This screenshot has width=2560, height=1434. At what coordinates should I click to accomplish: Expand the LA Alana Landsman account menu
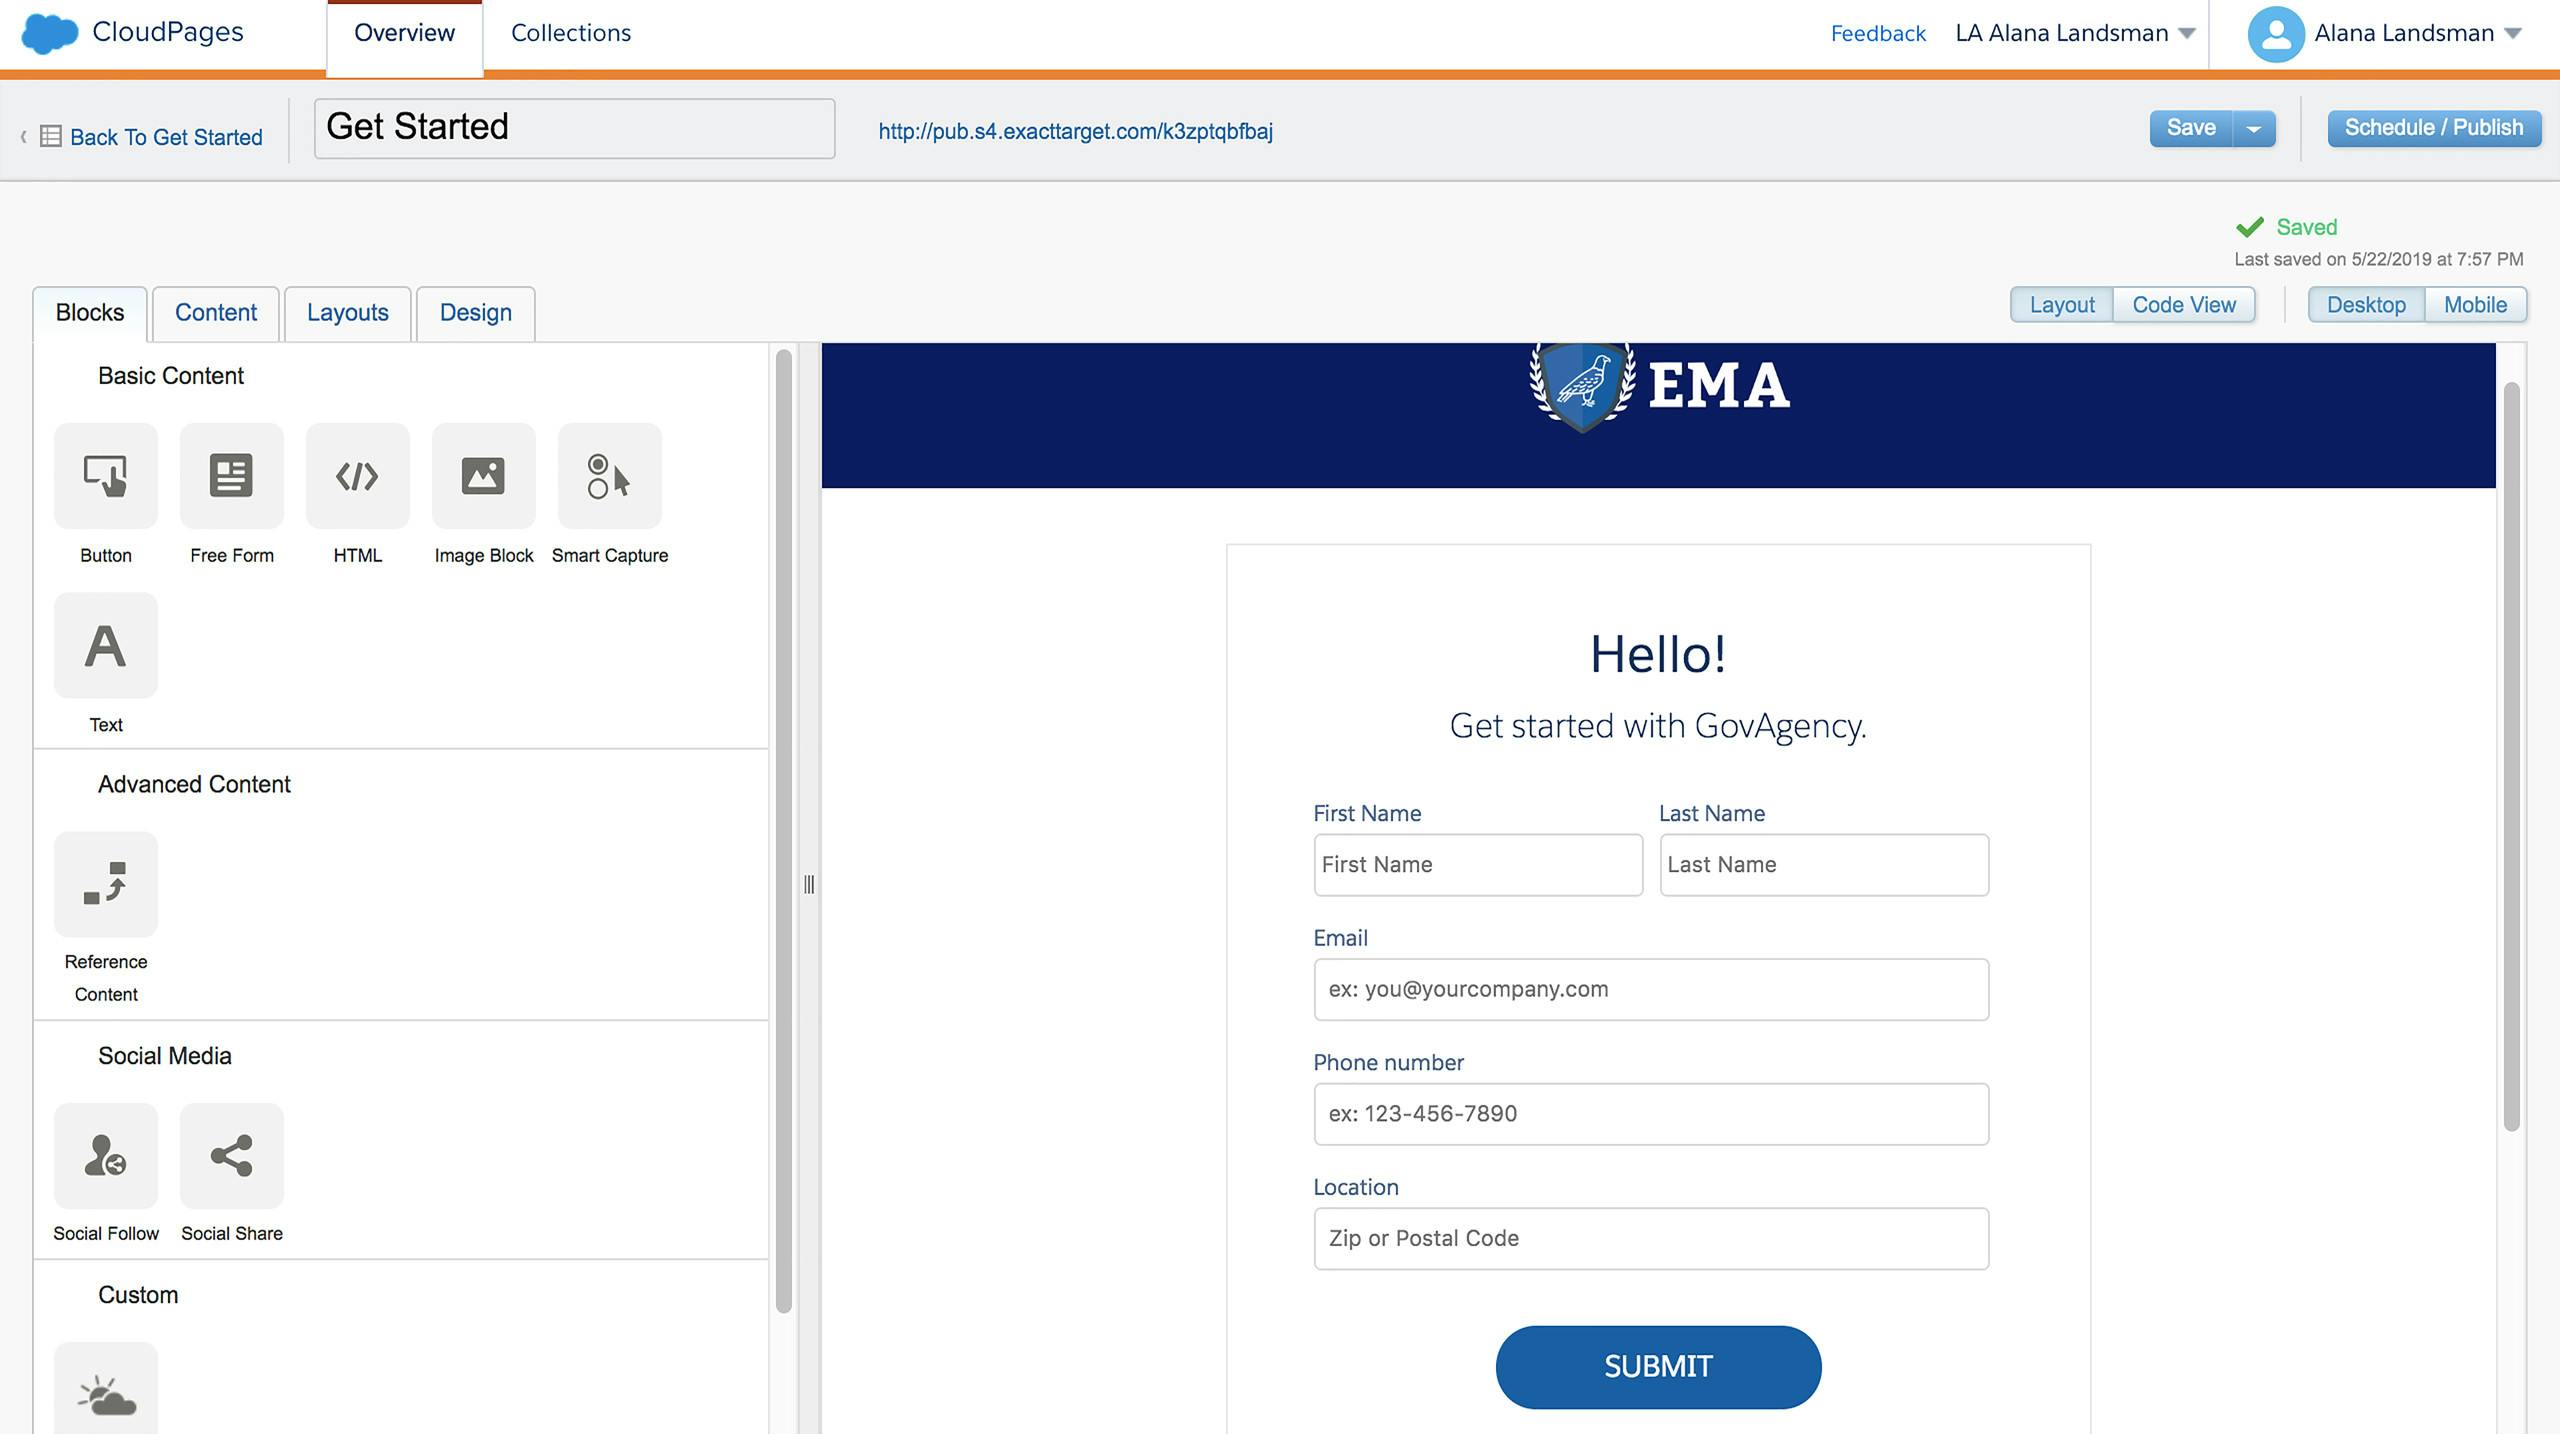[2075, 32]
